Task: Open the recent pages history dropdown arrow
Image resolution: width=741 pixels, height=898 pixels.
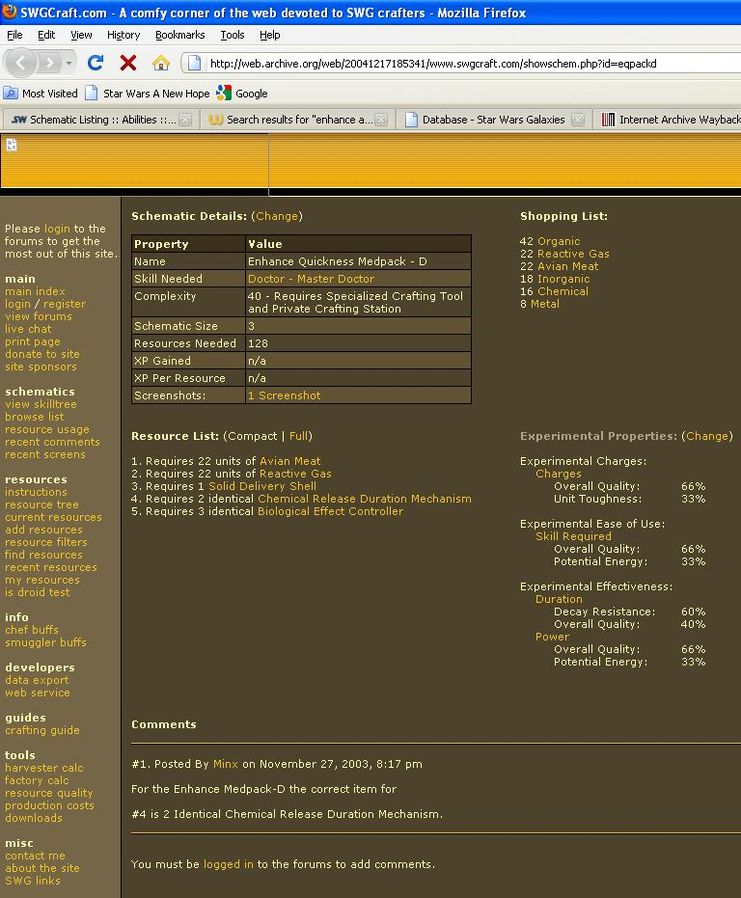Action: pos(69,63)
